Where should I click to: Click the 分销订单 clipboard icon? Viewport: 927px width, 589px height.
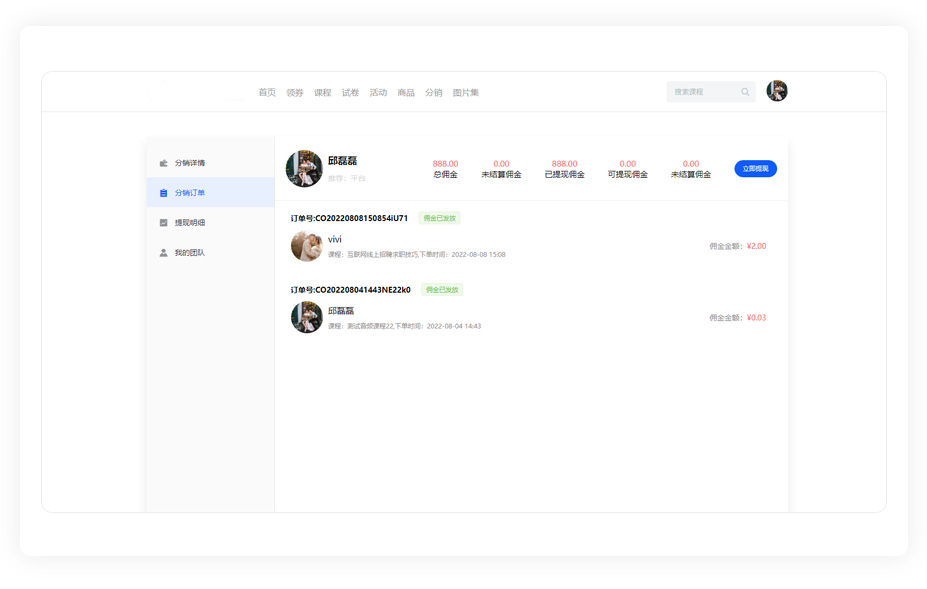tap(164, 193)
